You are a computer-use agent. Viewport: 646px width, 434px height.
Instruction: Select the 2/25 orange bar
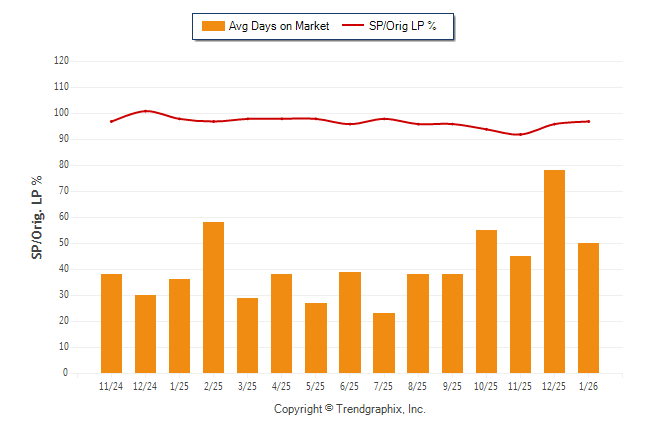[x=213, y=298]
